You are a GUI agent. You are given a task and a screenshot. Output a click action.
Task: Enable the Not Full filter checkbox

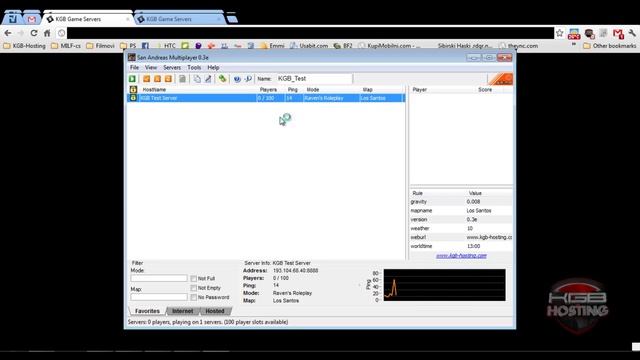[193, 278]
